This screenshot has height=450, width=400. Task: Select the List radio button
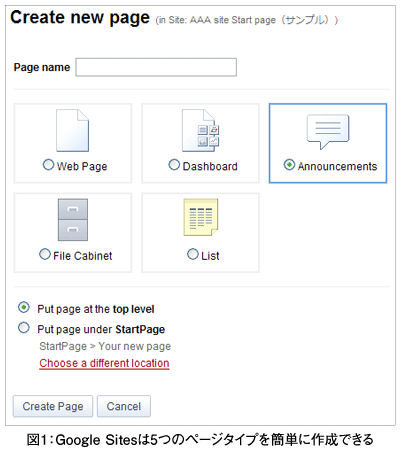pyautogui.click(x=193, y=254)
